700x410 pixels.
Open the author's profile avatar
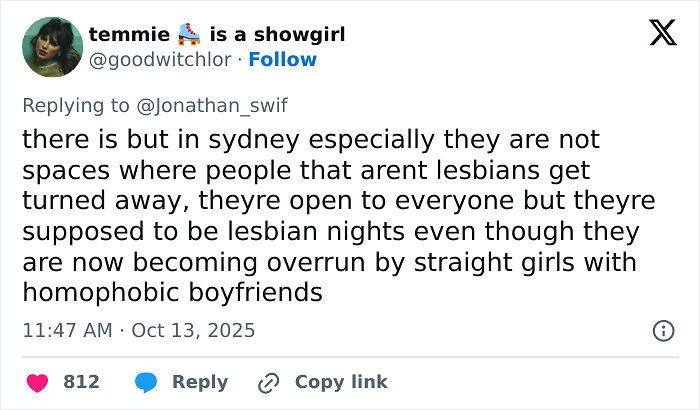click(52, 46)
